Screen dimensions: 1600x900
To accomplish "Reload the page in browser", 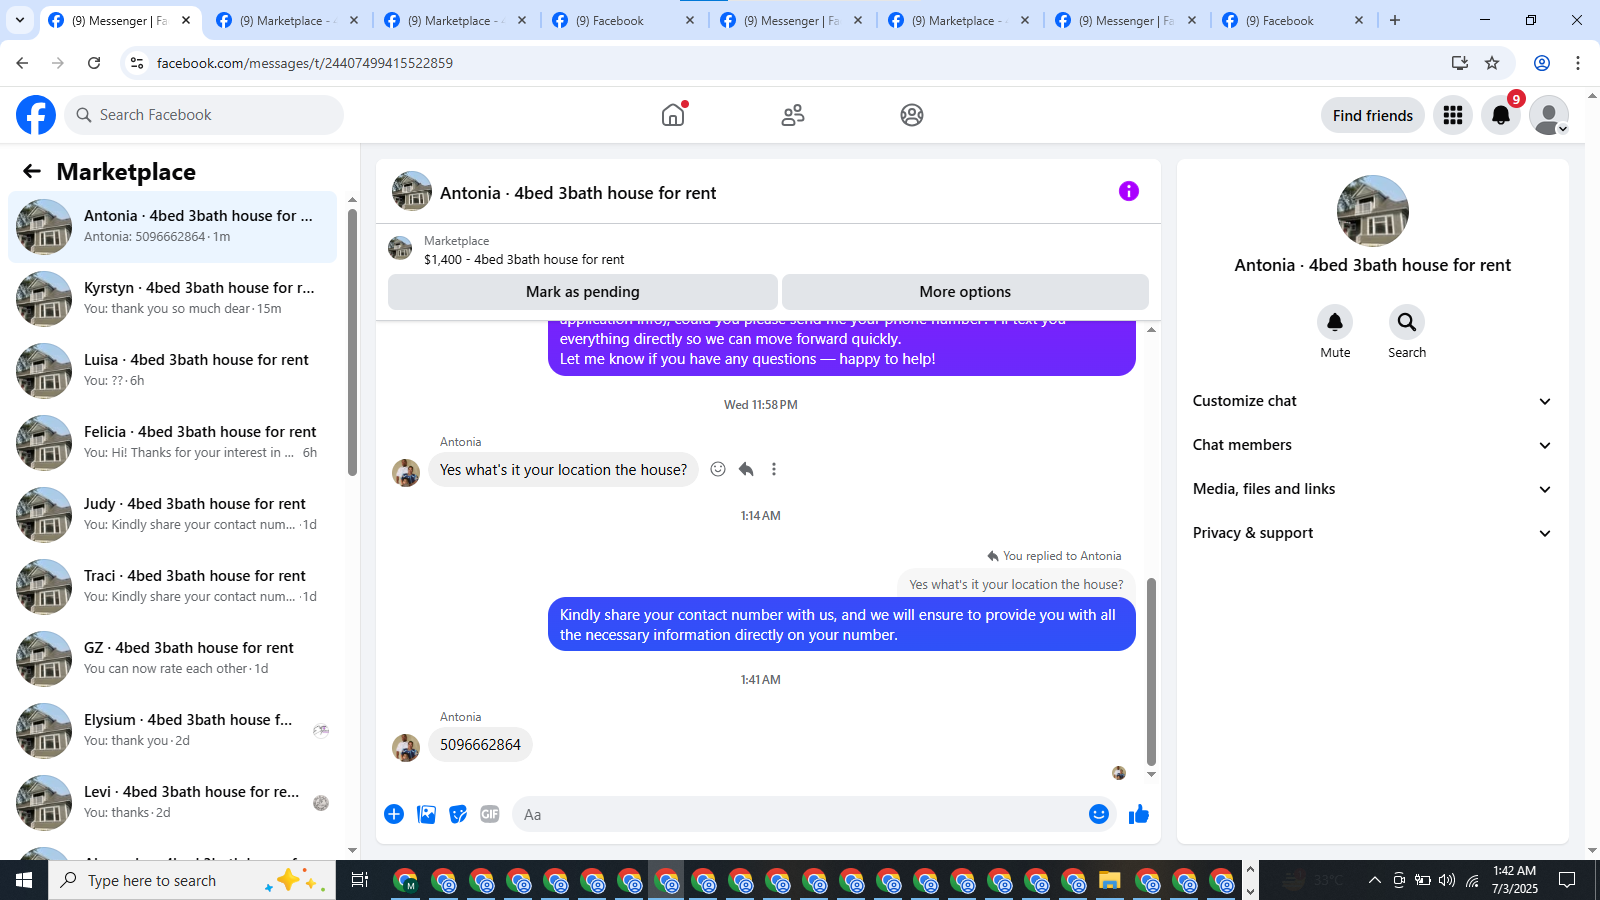I will coord(94,63).
